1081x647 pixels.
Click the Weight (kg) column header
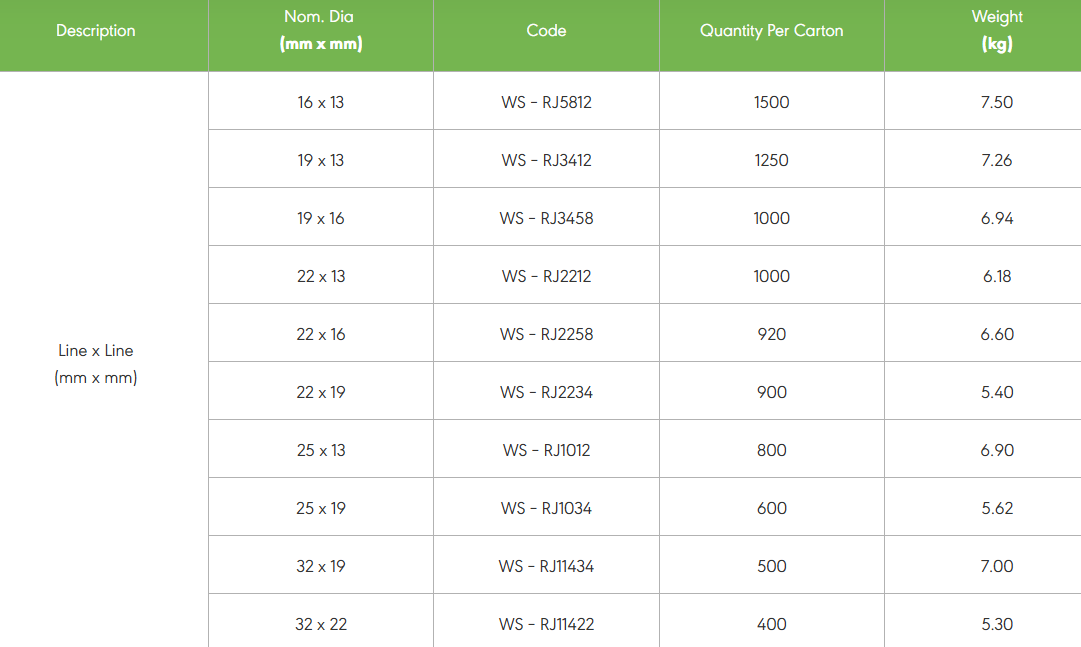coord(997,31)
